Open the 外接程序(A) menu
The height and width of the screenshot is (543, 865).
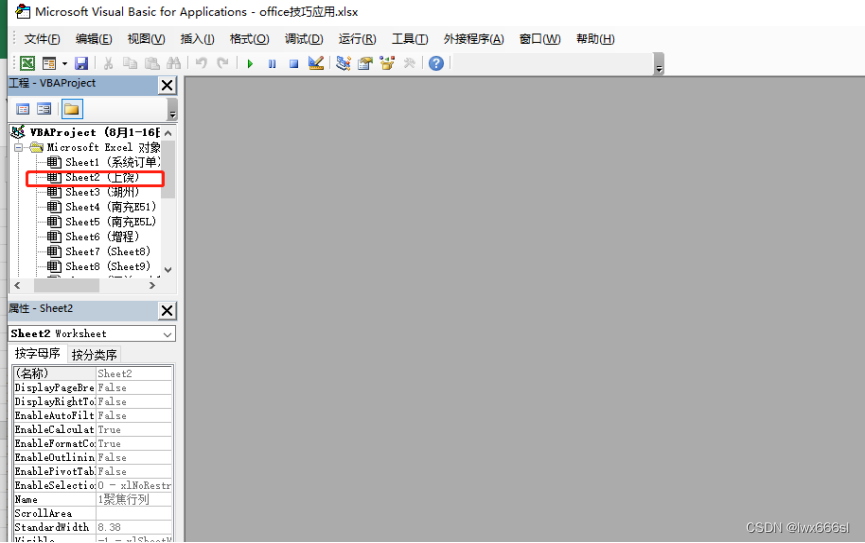[x=474, y=39]
